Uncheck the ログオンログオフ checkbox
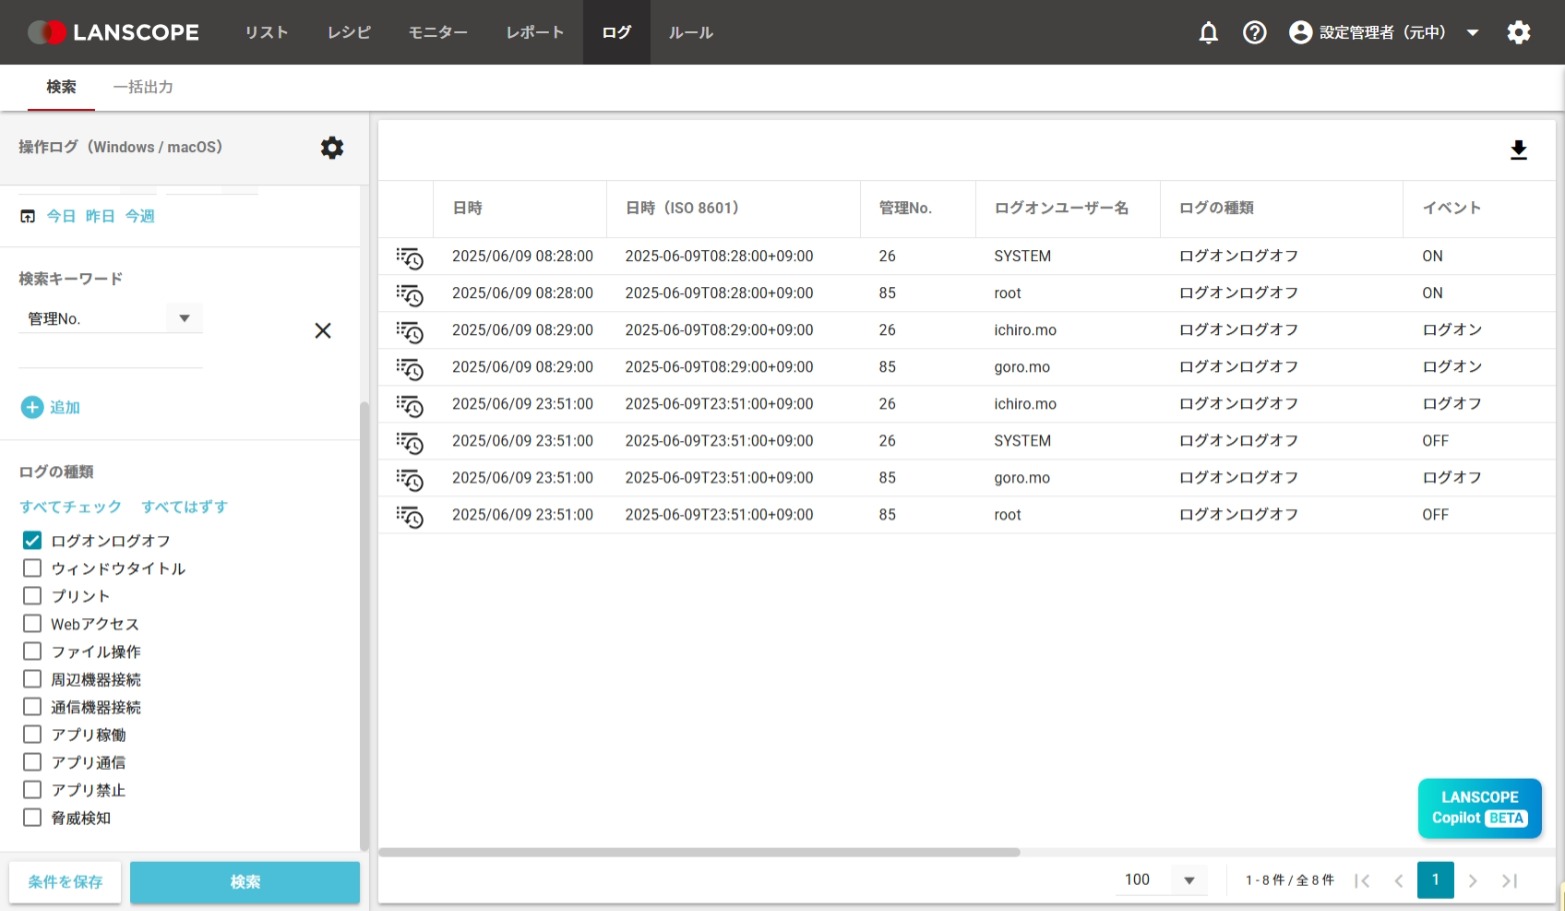The image size is (1565, 911). coord(32,541)
